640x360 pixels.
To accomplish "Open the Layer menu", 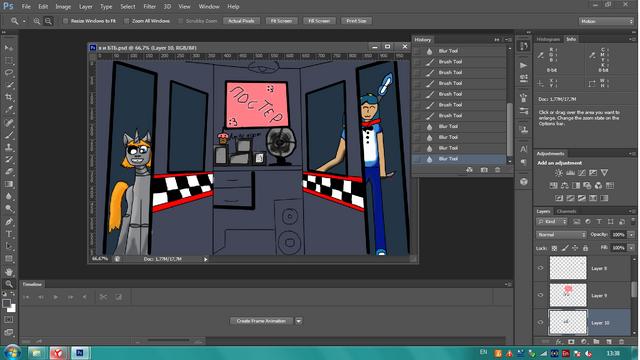I will click(85, 7).
